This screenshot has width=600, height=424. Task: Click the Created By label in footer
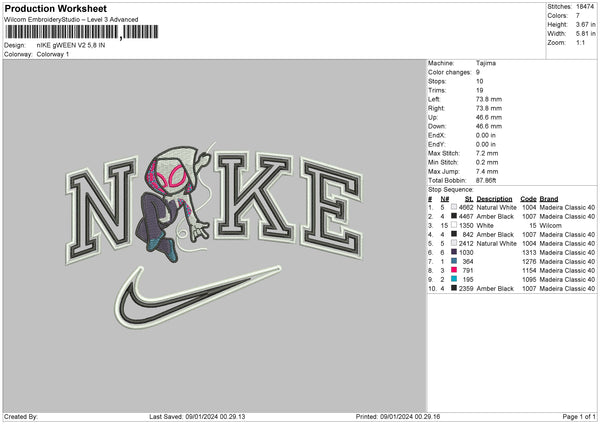coord(21,416)
